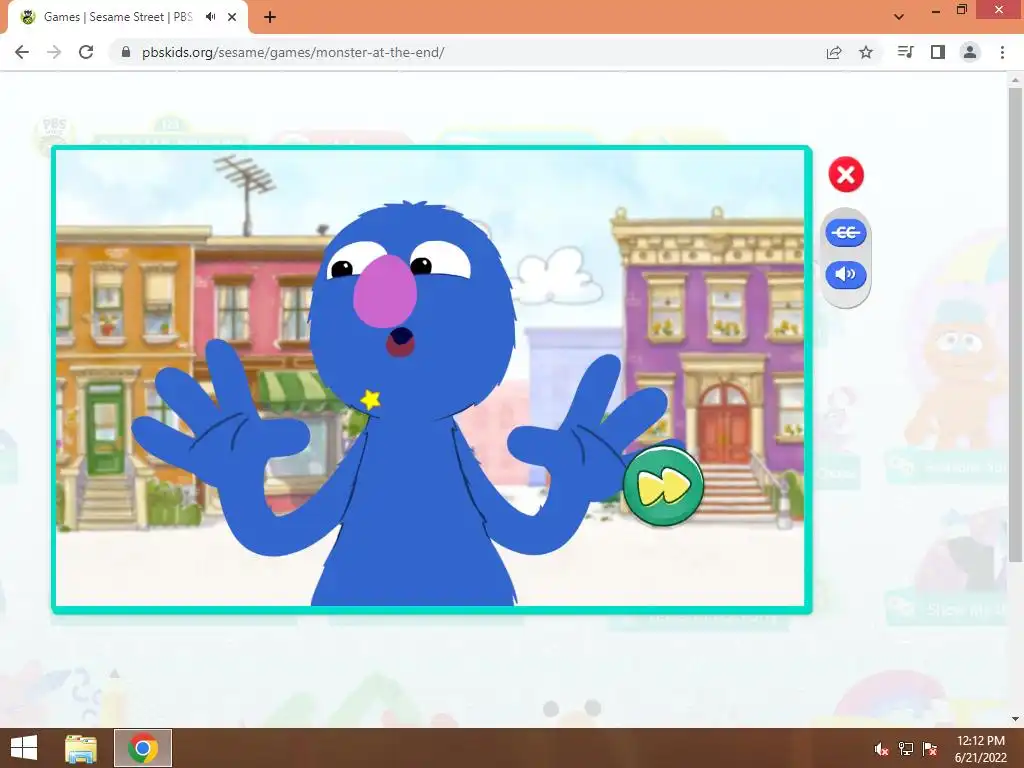This screenshot has height=768, width=1024.
Task: Skip ahead with the green fast-forward button
Action: [663, 486]
